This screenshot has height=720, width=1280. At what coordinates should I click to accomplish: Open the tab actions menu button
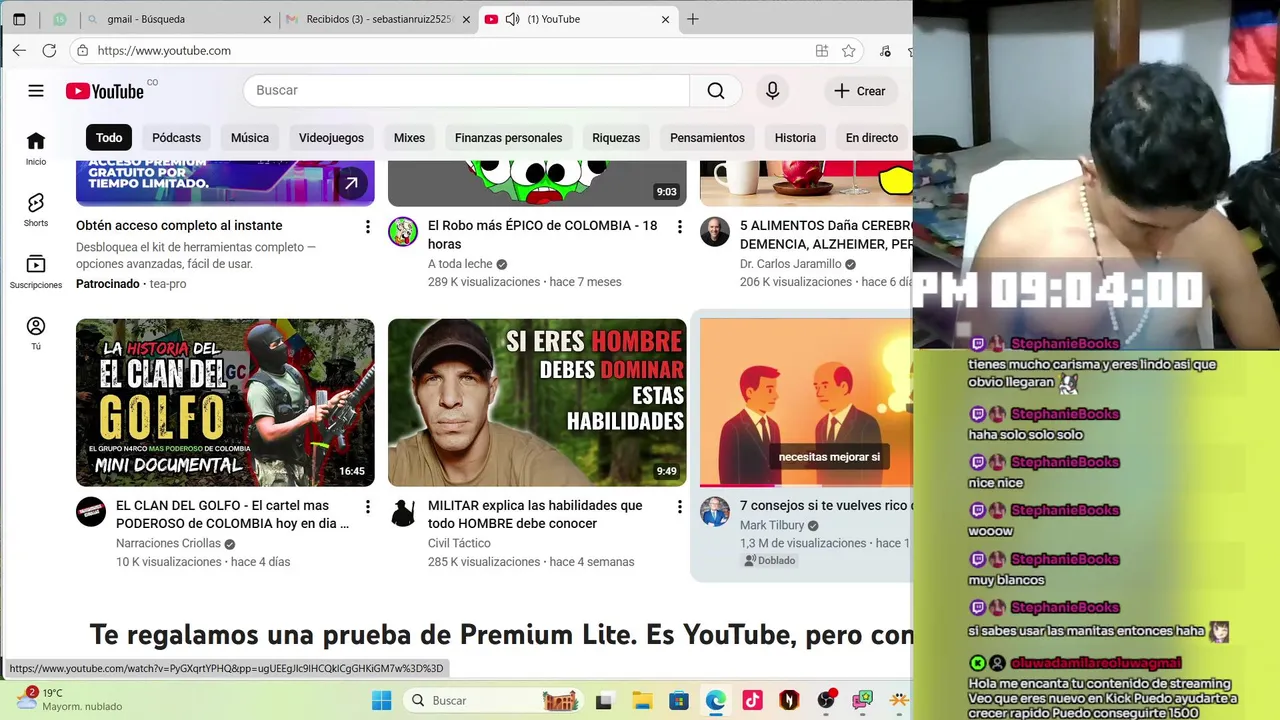[x=19, y=19]
